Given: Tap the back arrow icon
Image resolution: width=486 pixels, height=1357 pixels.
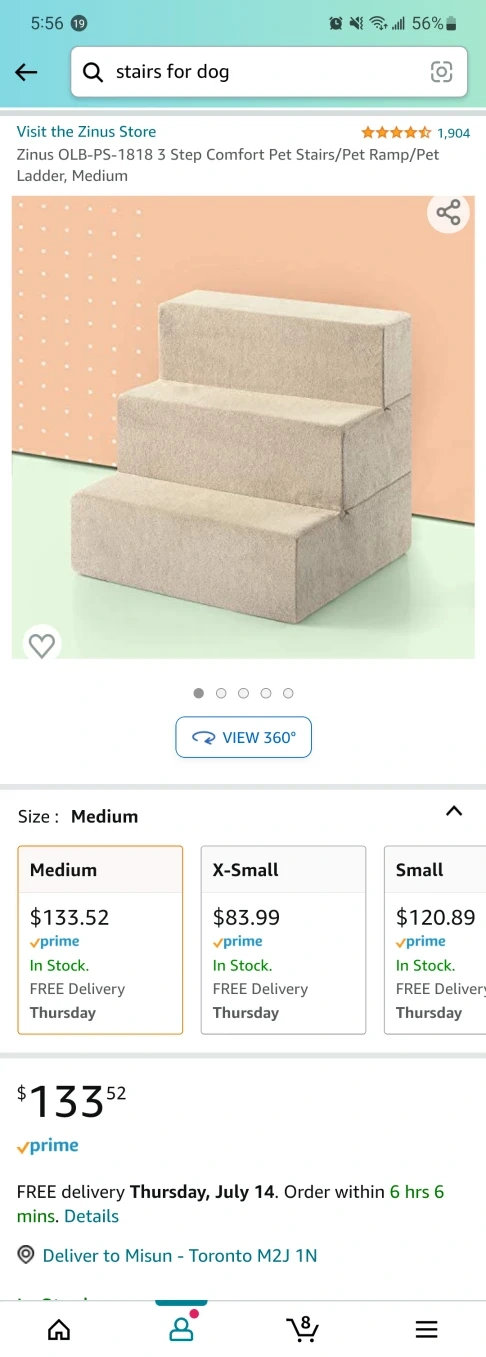Looking at the screenshot, I should (26, 72).
